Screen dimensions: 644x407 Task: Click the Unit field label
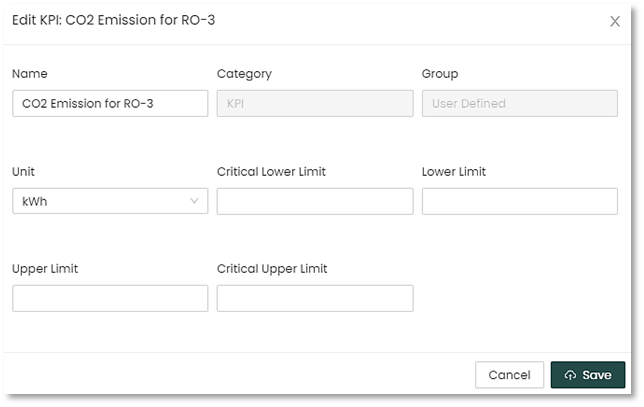24,172
